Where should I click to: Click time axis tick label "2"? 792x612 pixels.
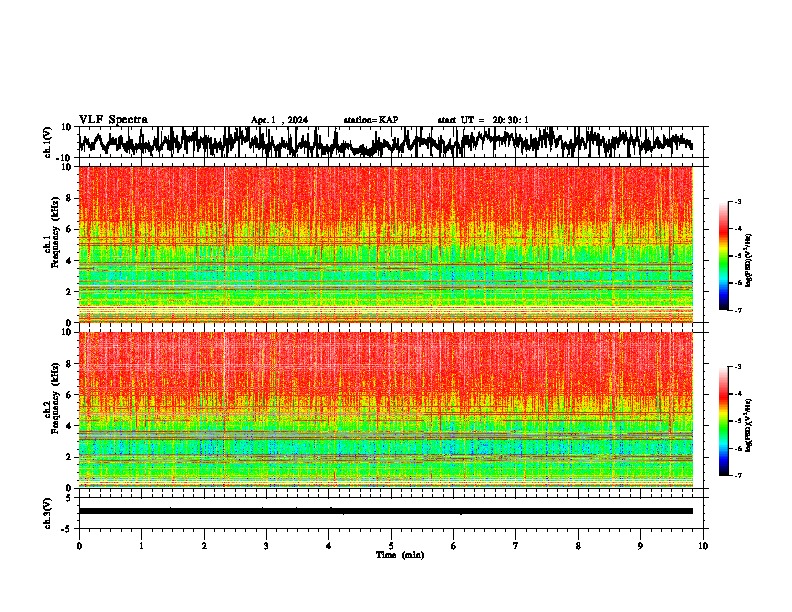[204, 546]
